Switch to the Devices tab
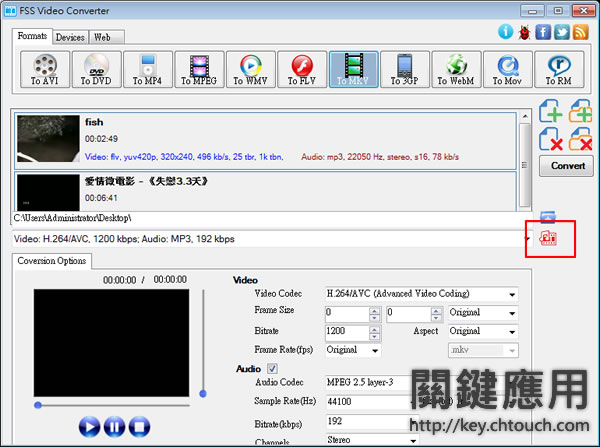This screenshot has width=600, height=447. click(x=70, y=37)
